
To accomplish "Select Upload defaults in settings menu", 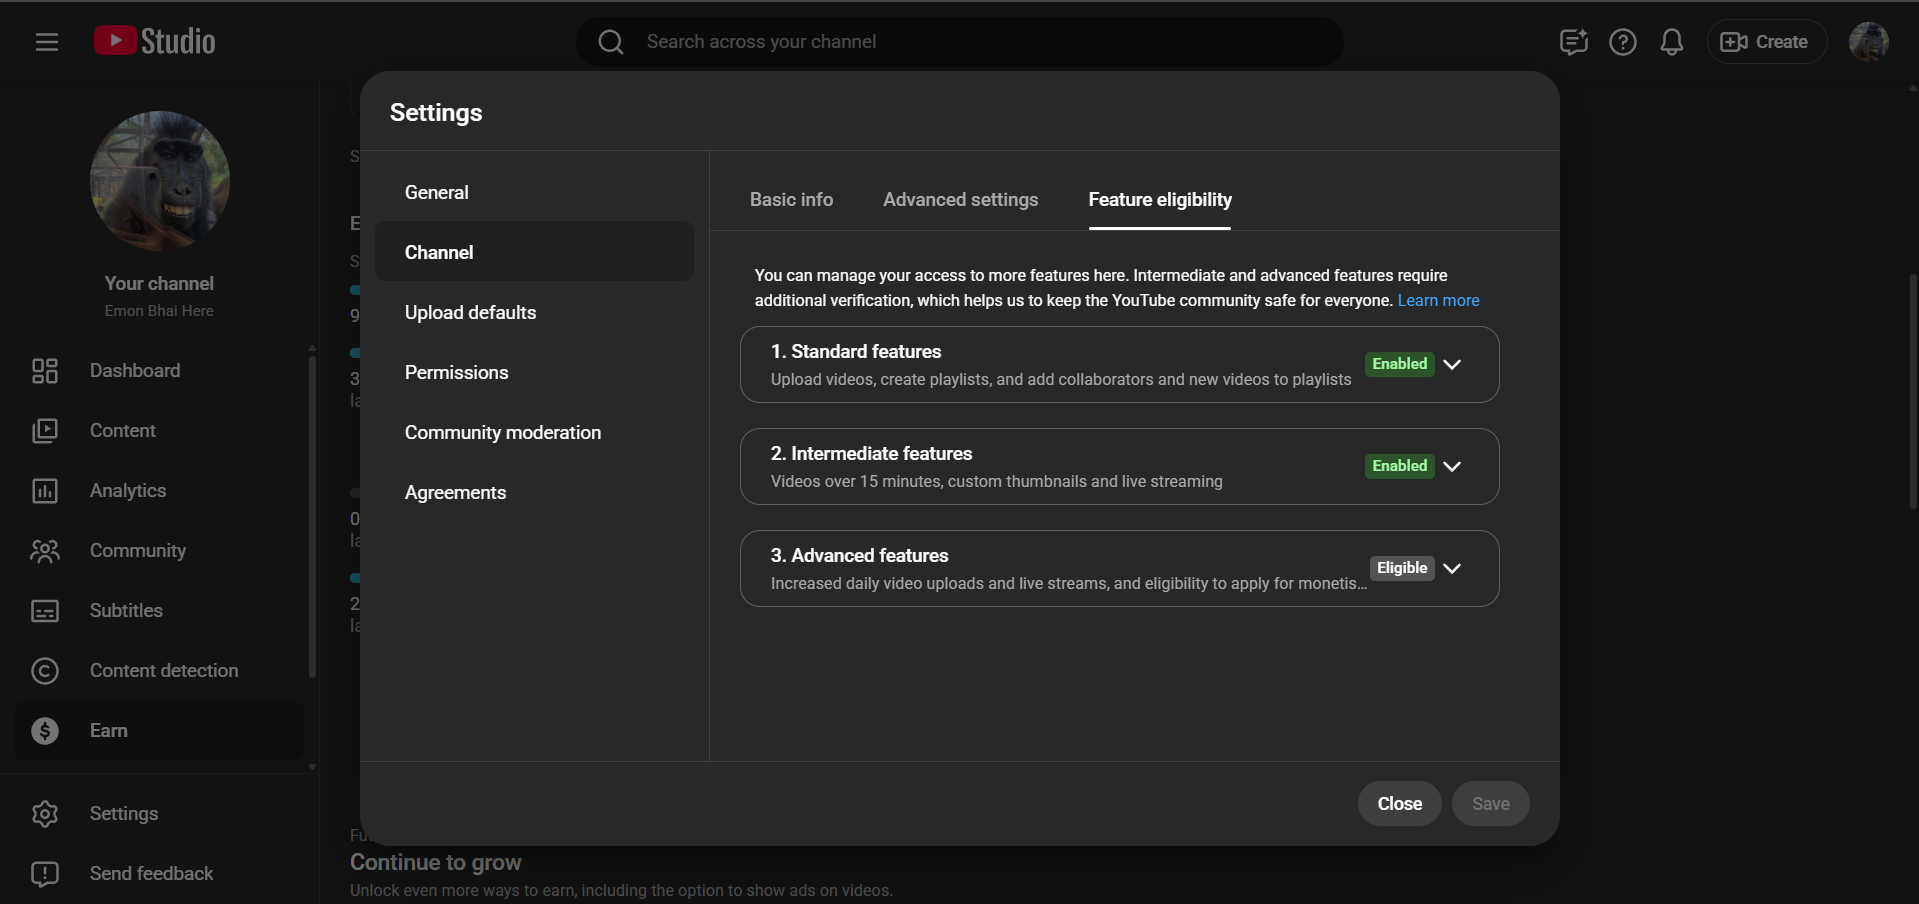I will [470, 313].
